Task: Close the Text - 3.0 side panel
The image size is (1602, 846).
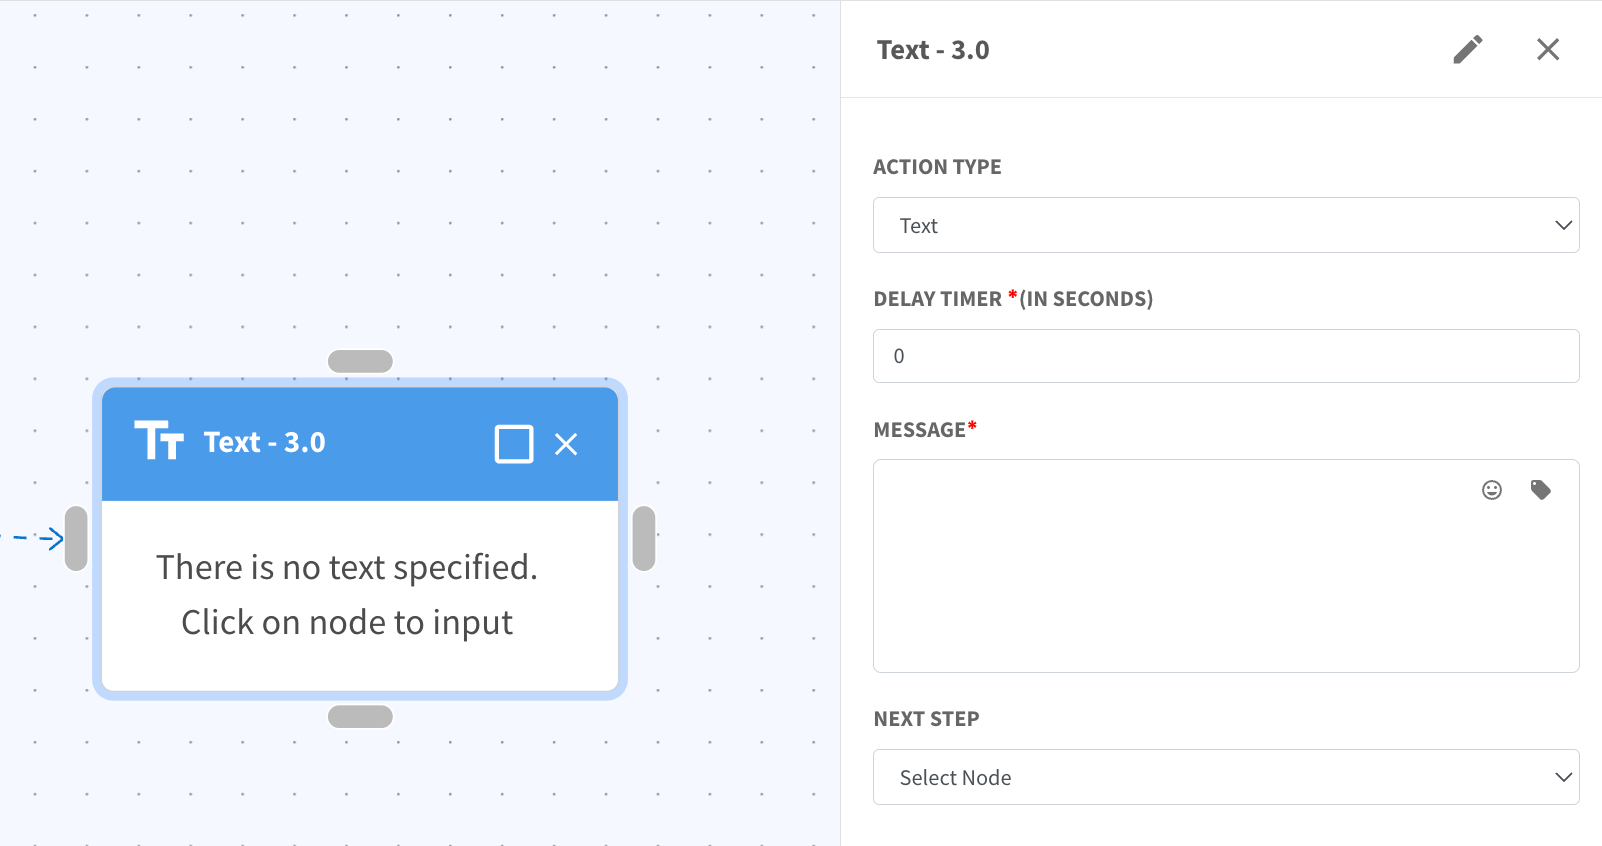Action: click(1547, 49)
